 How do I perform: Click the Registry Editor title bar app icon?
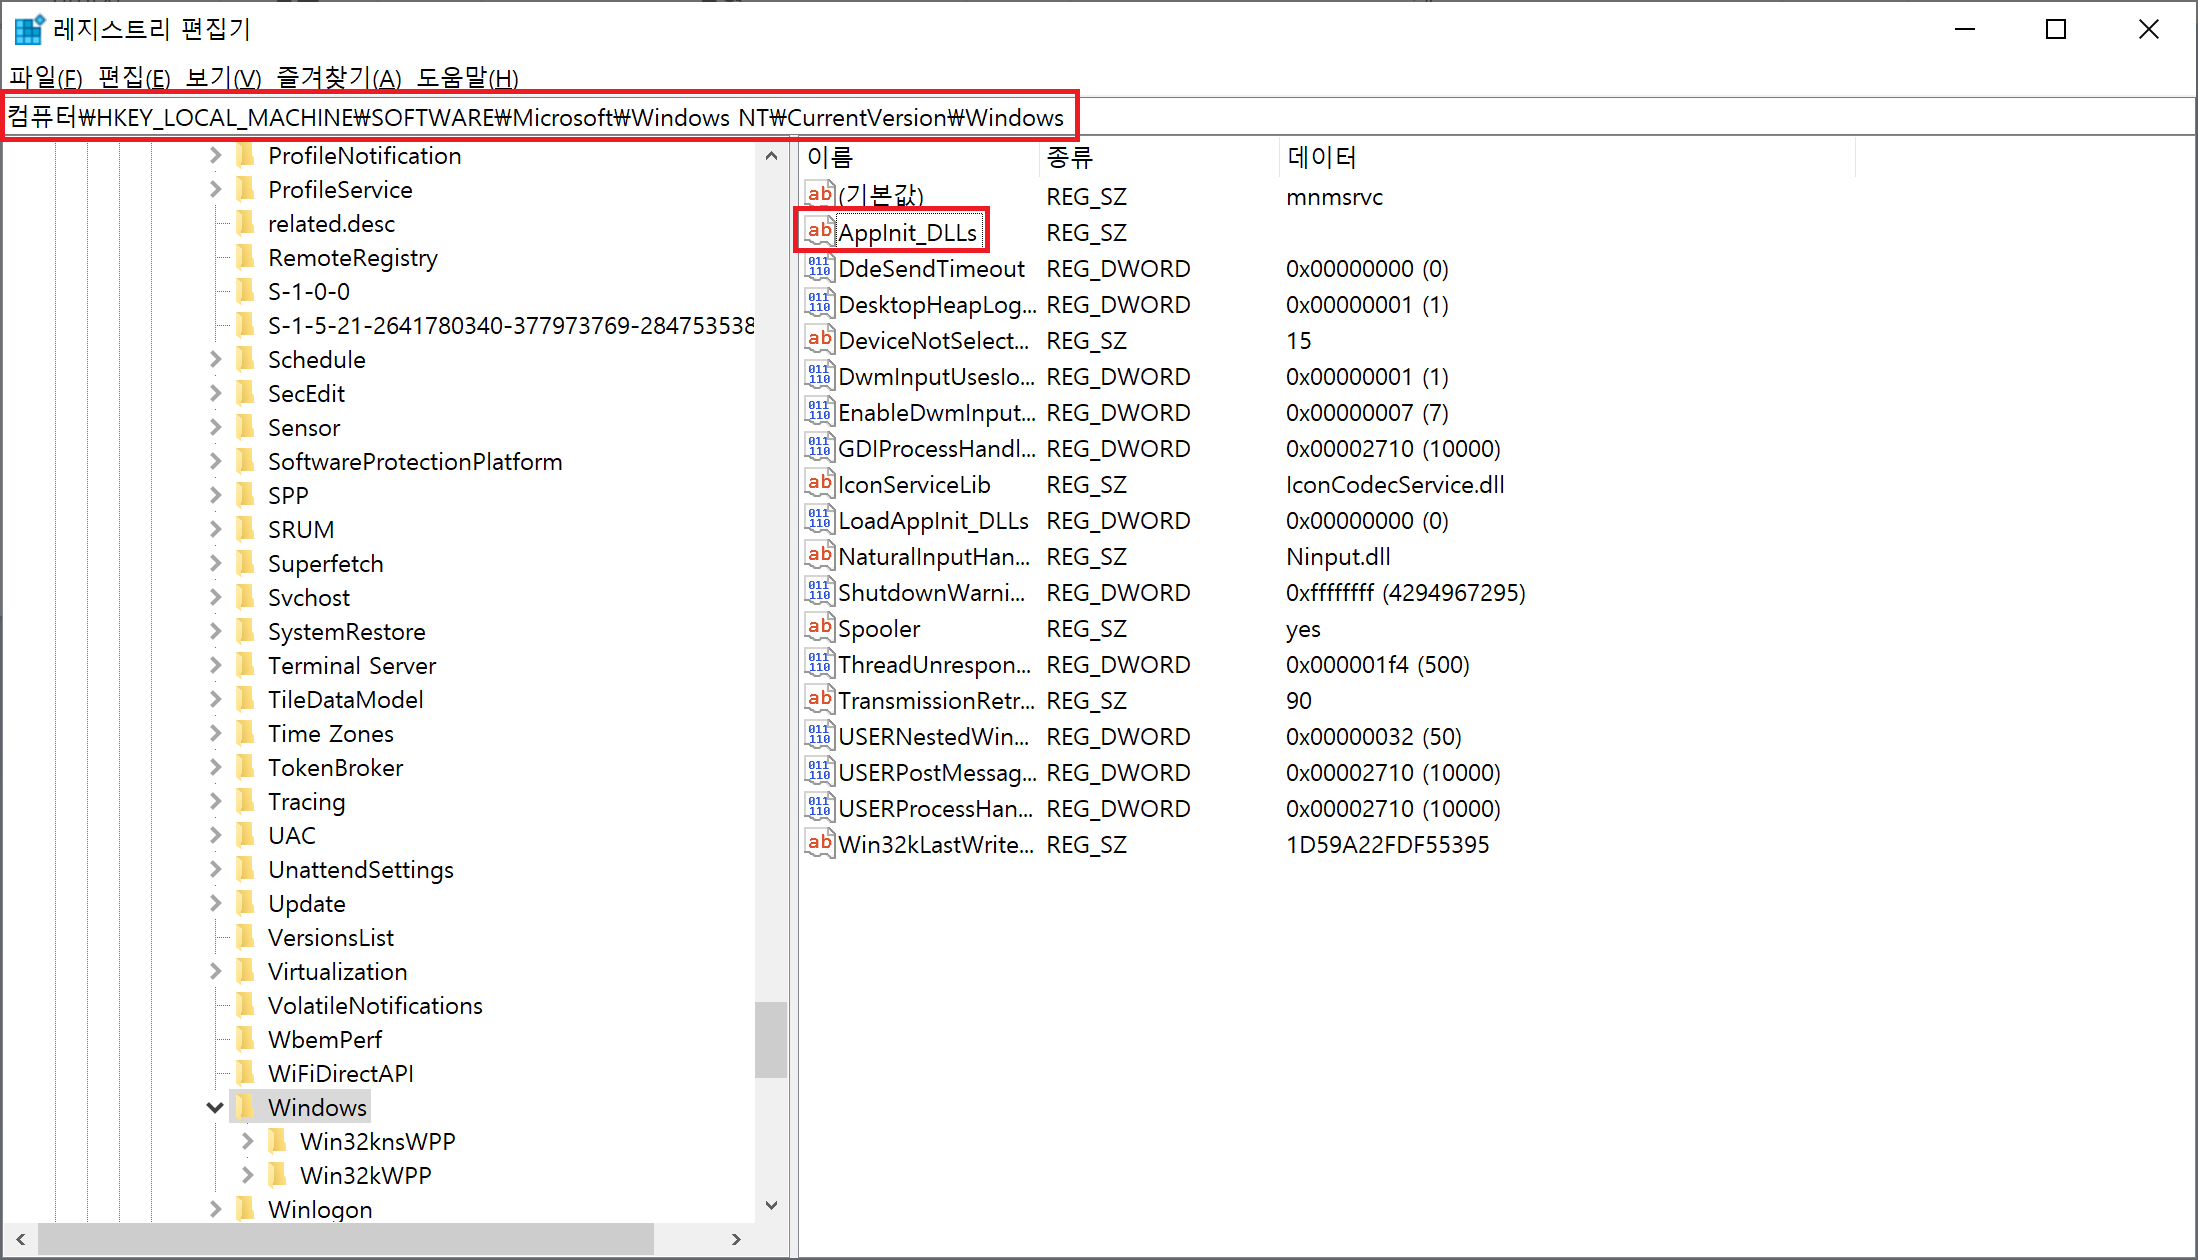point(29,29)
